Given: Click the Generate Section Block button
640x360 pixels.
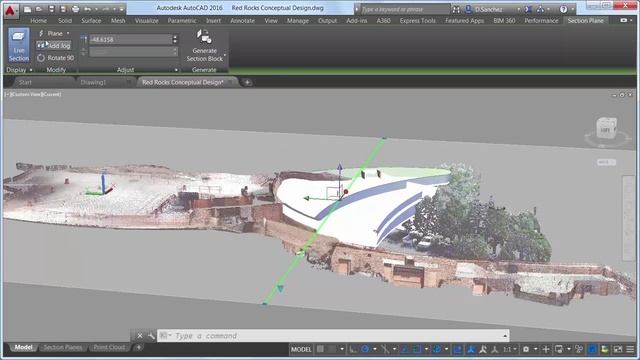Looking at the screenshot, I should 204,46.
